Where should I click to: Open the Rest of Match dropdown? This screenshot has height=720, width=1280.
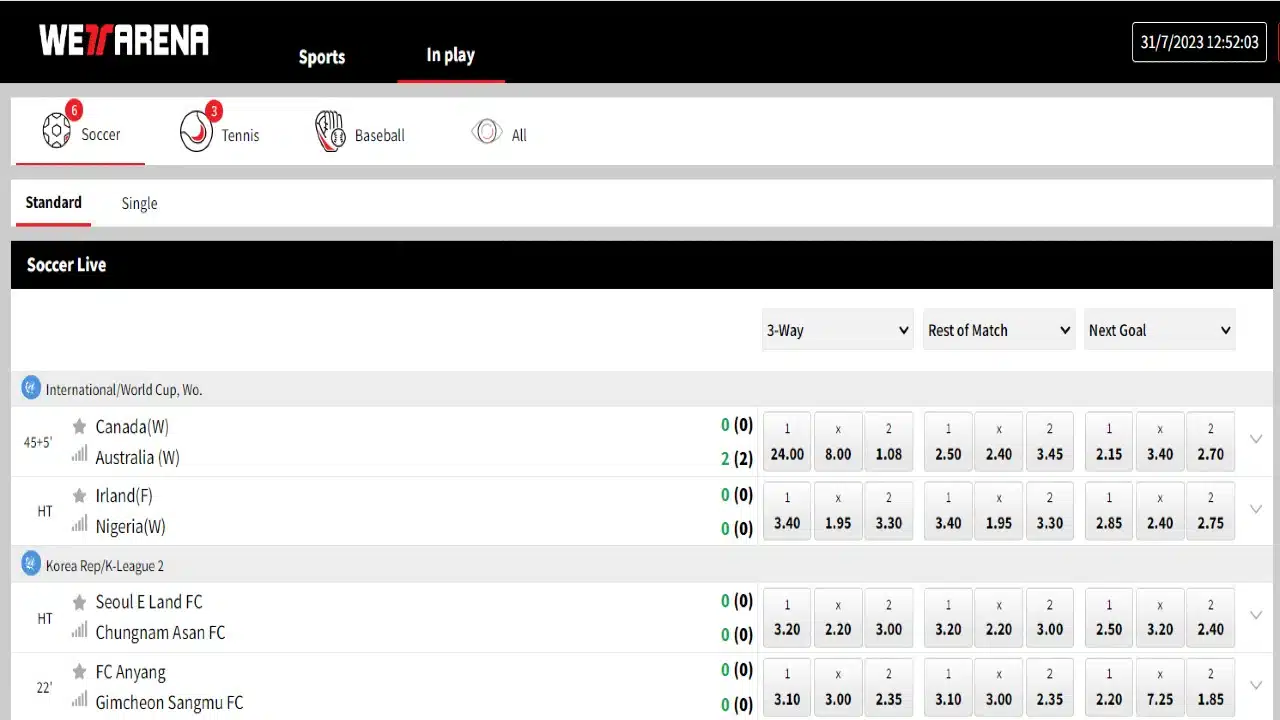point(998,330)
